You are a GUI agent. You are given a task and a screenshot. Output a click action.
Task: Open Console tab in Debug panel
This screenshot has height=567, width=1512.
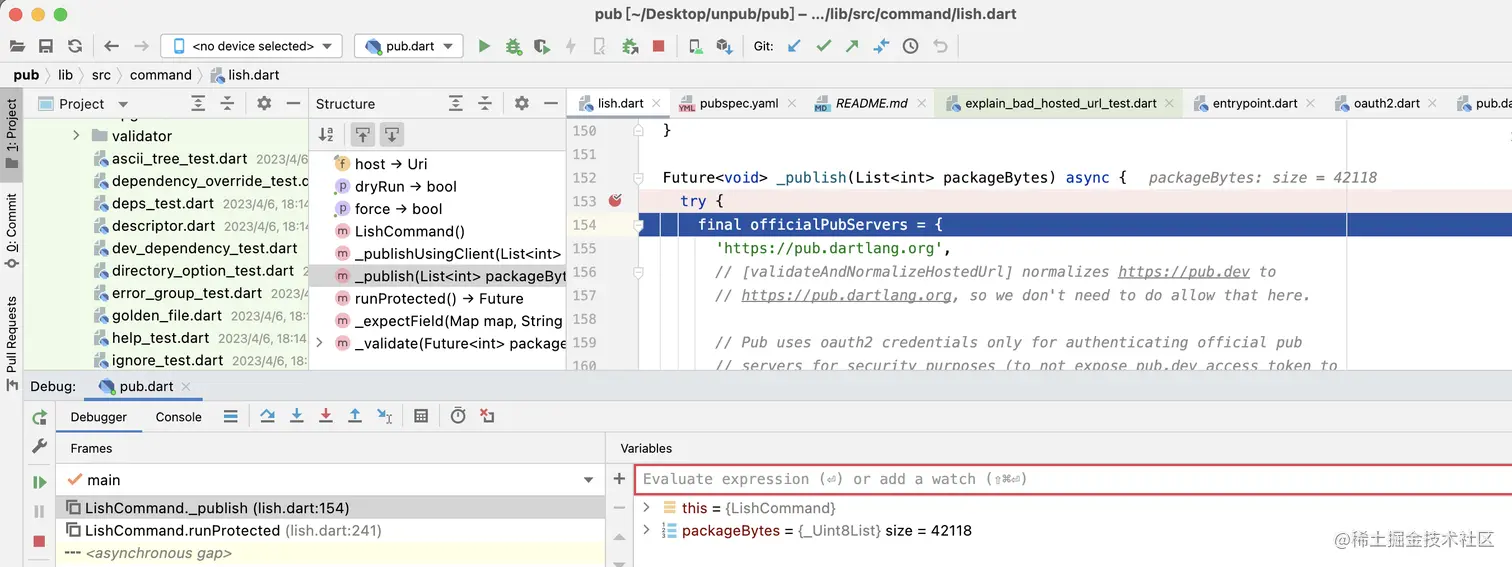click(x=179, y=417)
